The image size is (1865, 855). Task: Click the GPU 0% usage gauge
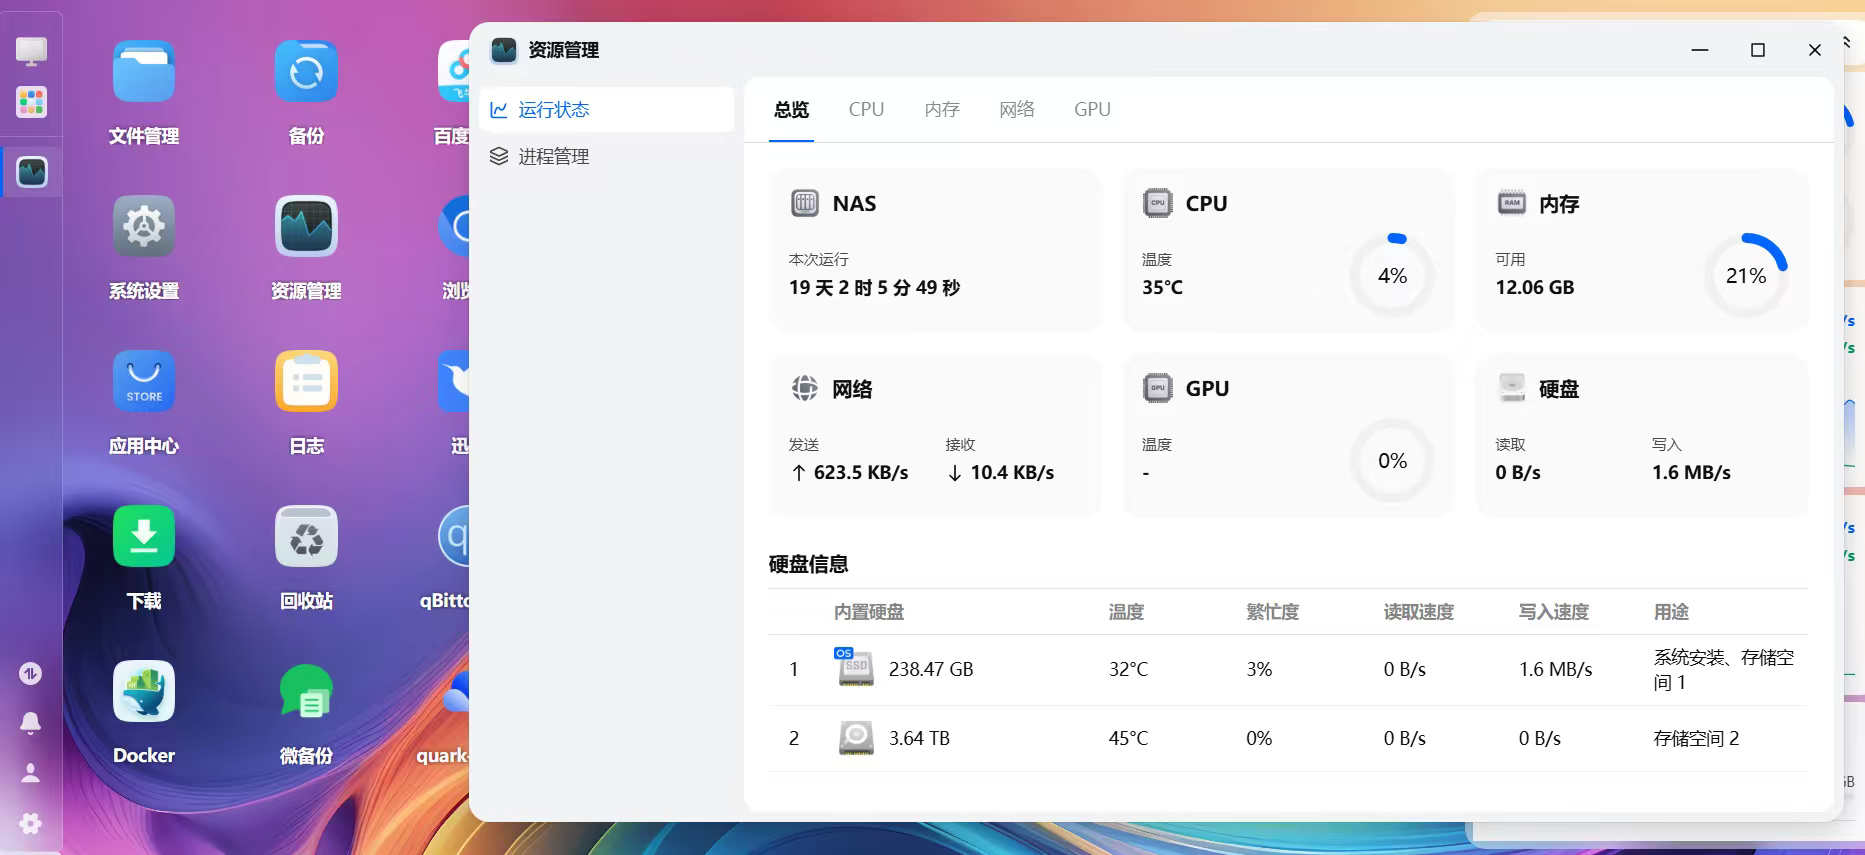coord(1392,460)
